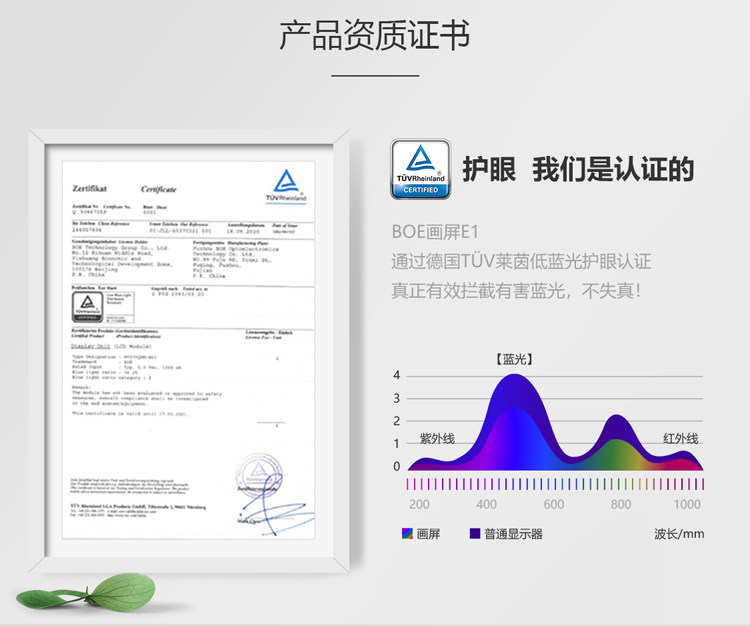Click the 普通显示器 legend label
The width and height of the screenshot is (750, 626).
513,534
